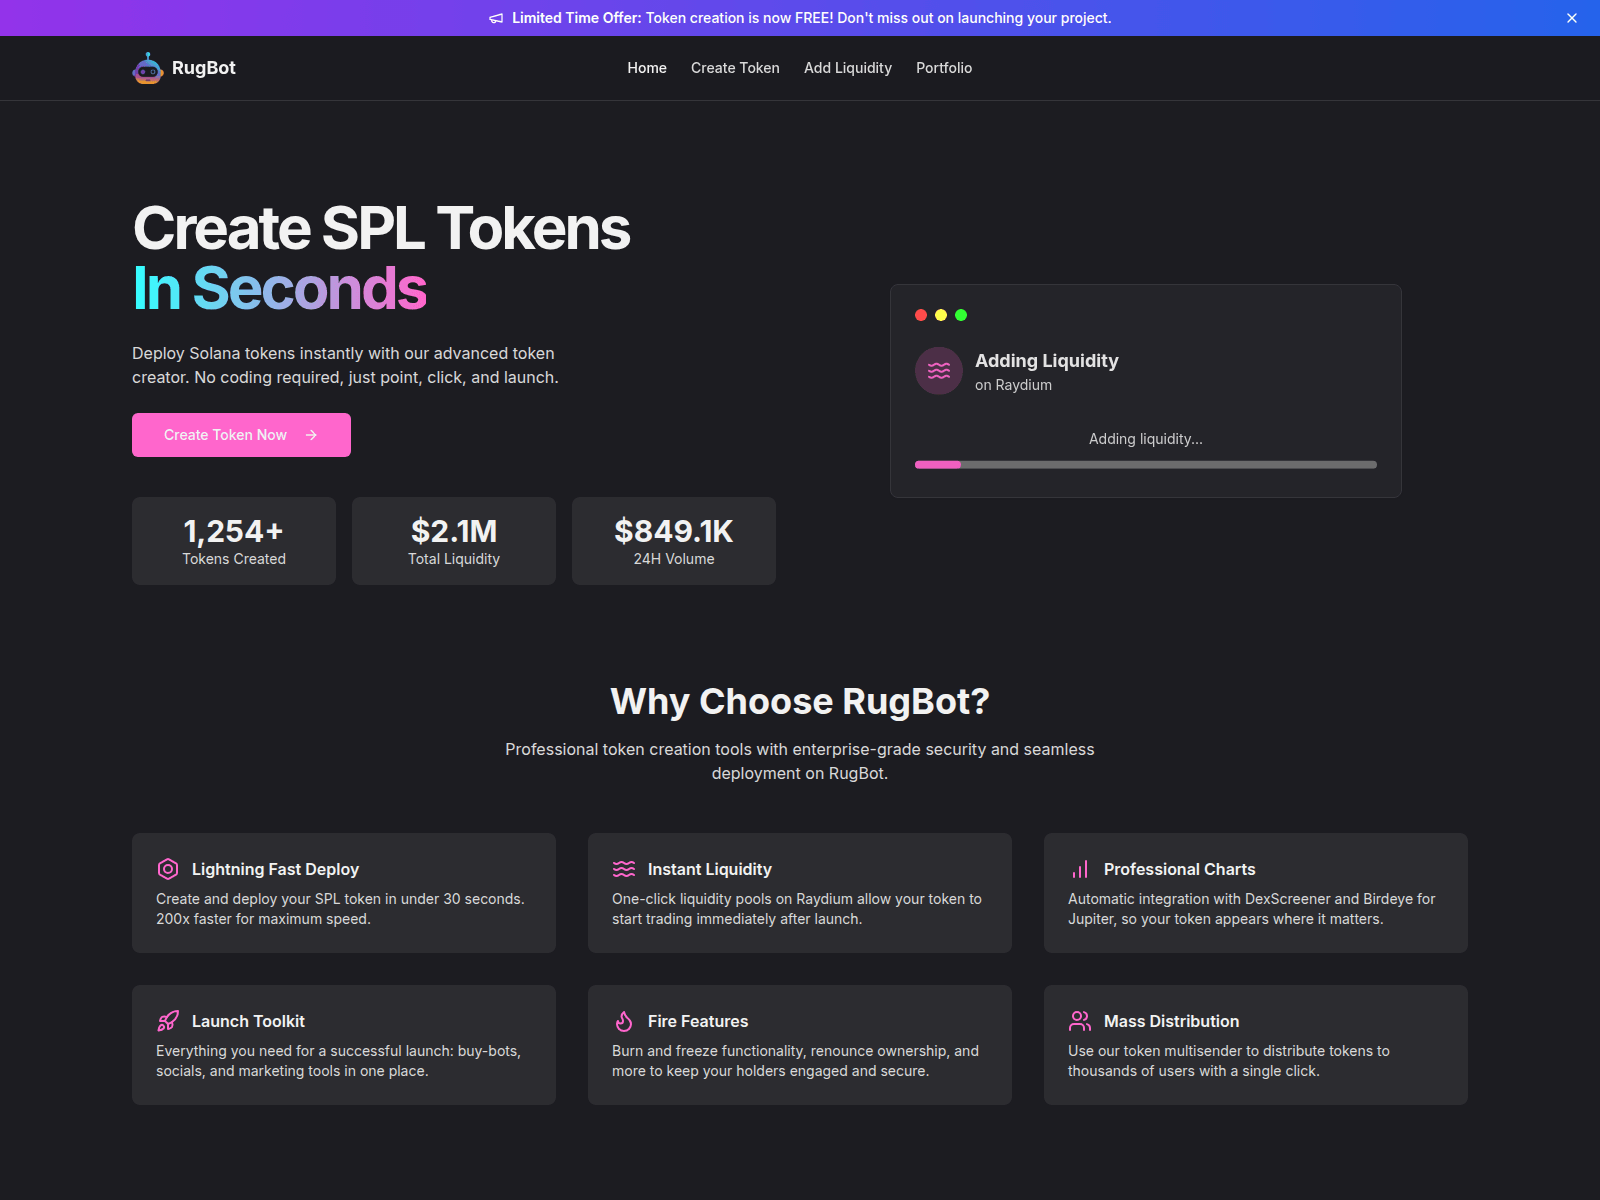Click the 'Use our token multisender' description
Screen dimensions: 1600x1200
1229,1061
